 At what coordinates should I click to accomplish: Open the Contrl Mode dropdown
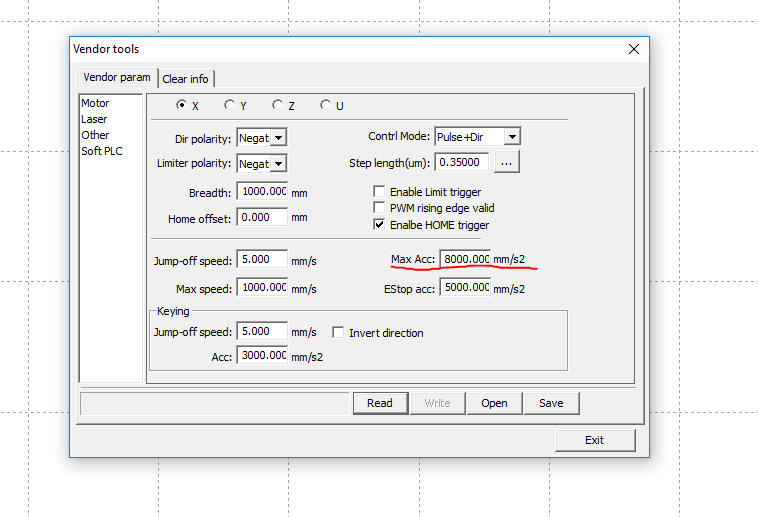pyautogui.click(x=511, y=137)
